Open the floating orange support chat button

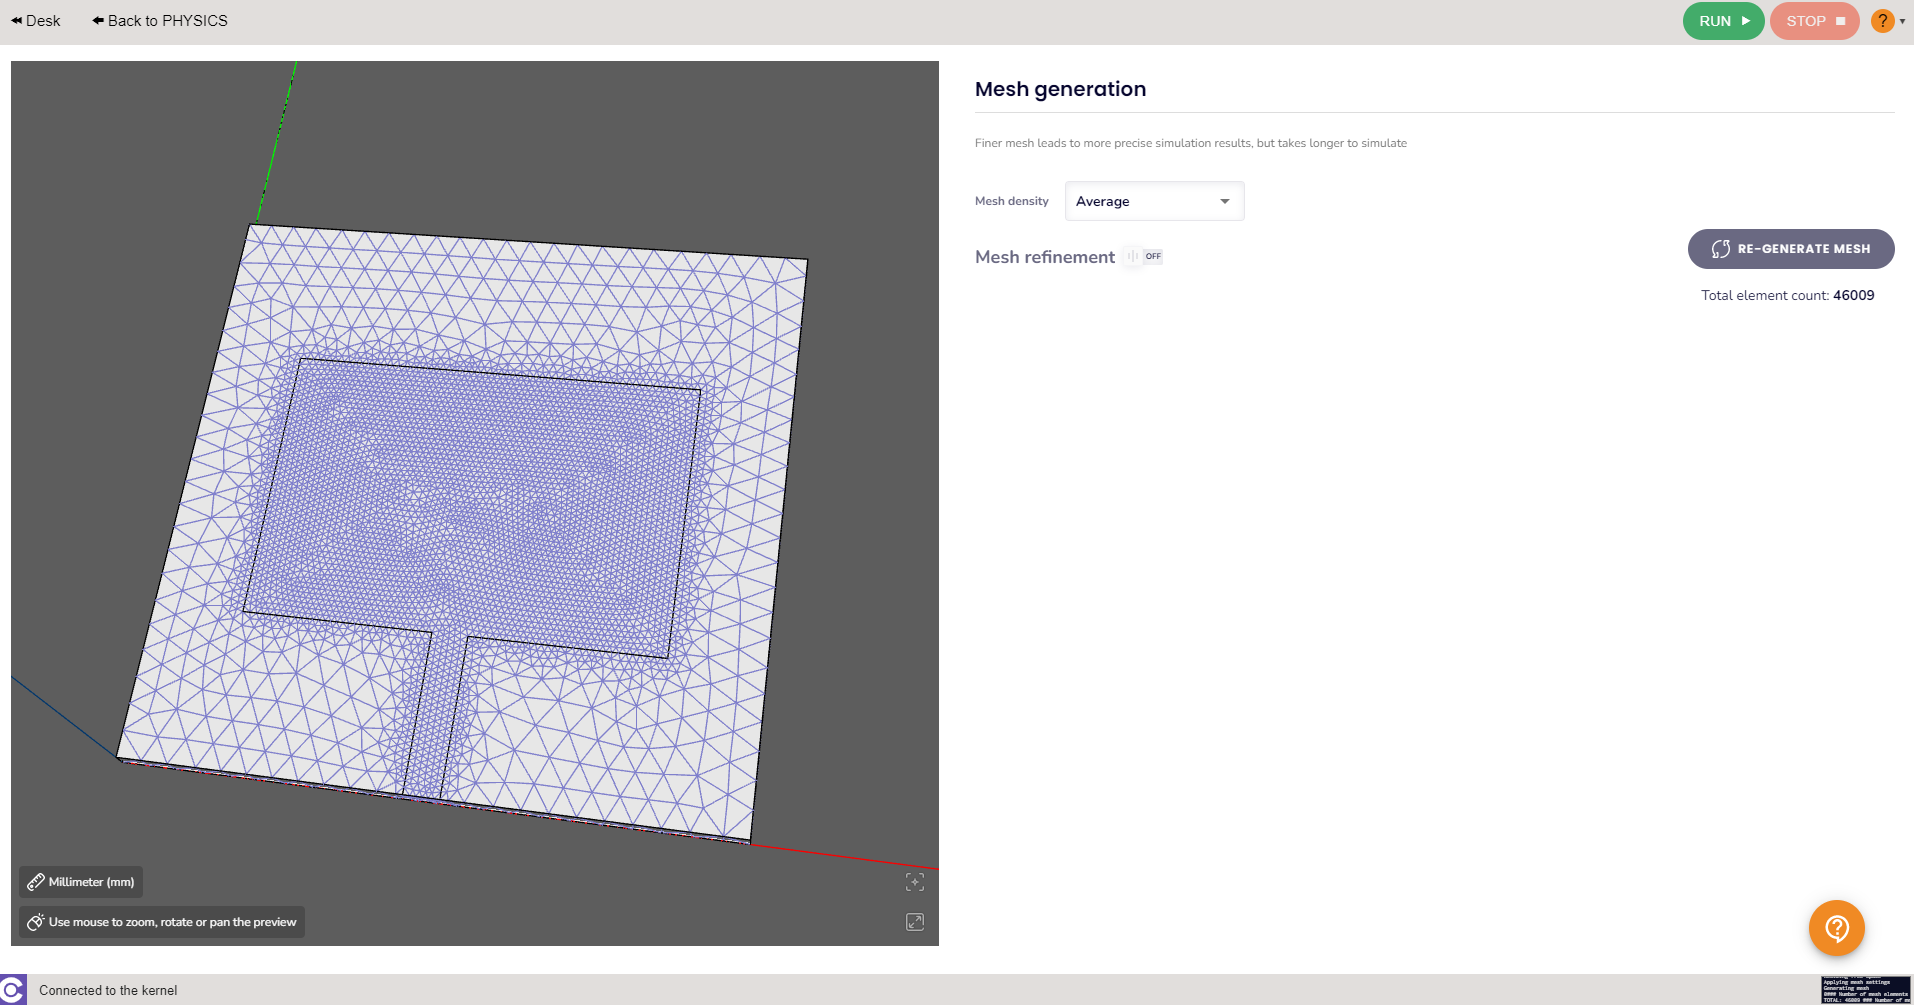click(1836, 928)
